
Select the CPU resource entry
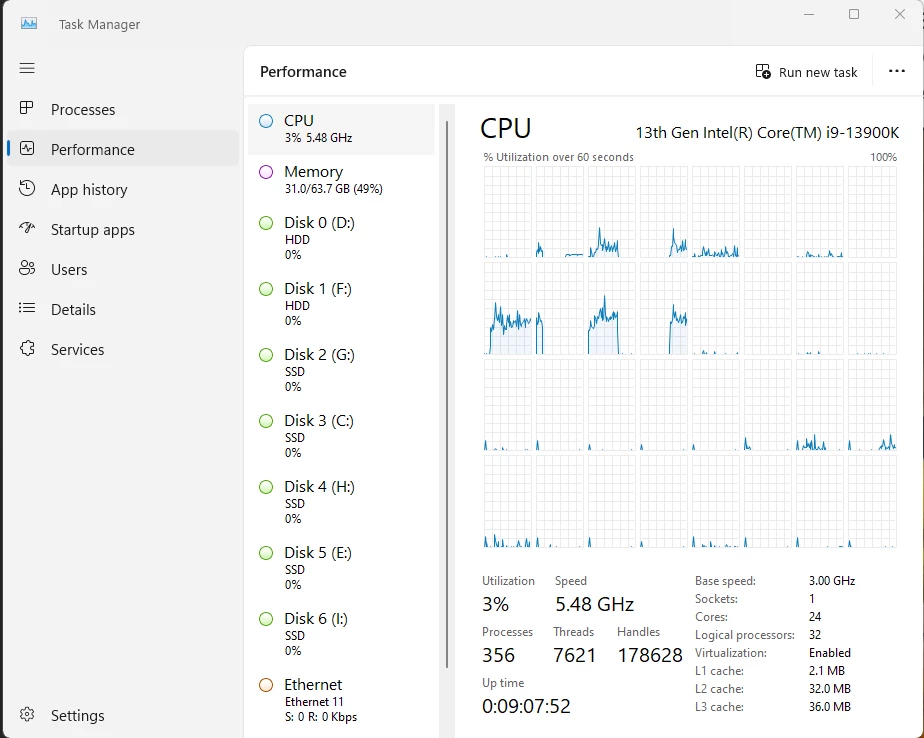pyautogui.click(x=341, y=129)
